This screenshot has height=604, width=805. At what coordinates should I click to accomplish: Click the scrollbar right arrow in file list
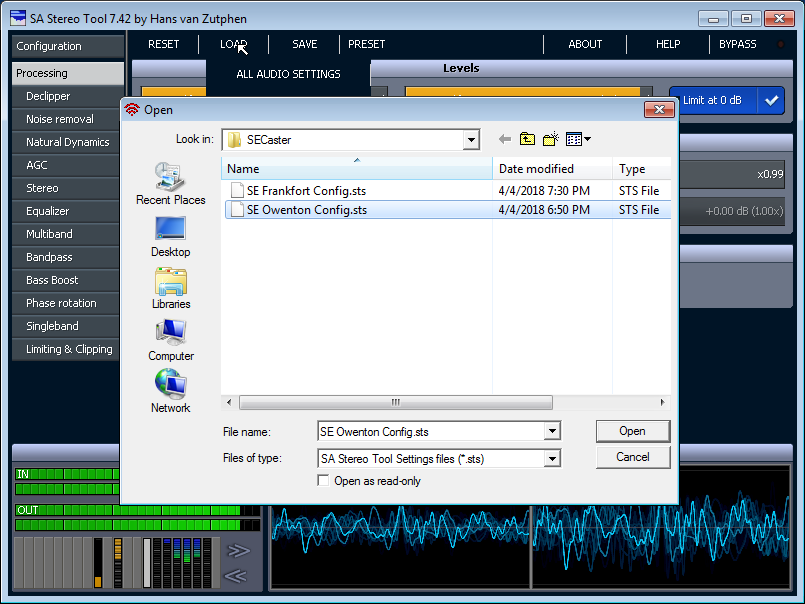click(662, 402)
